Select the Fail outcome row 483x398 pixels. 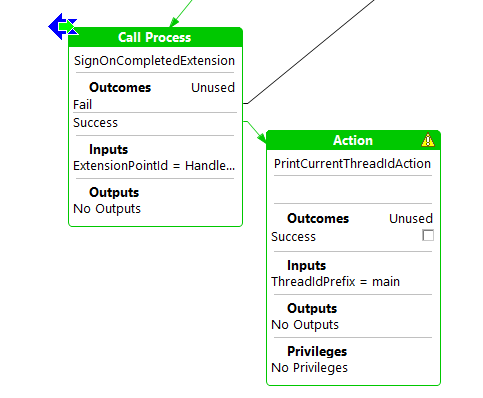155,105
